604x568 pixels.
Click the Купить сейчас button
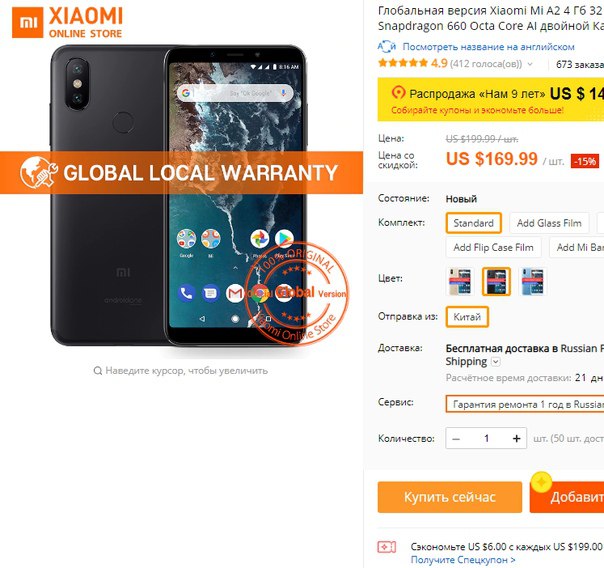(x=450, y=497)
